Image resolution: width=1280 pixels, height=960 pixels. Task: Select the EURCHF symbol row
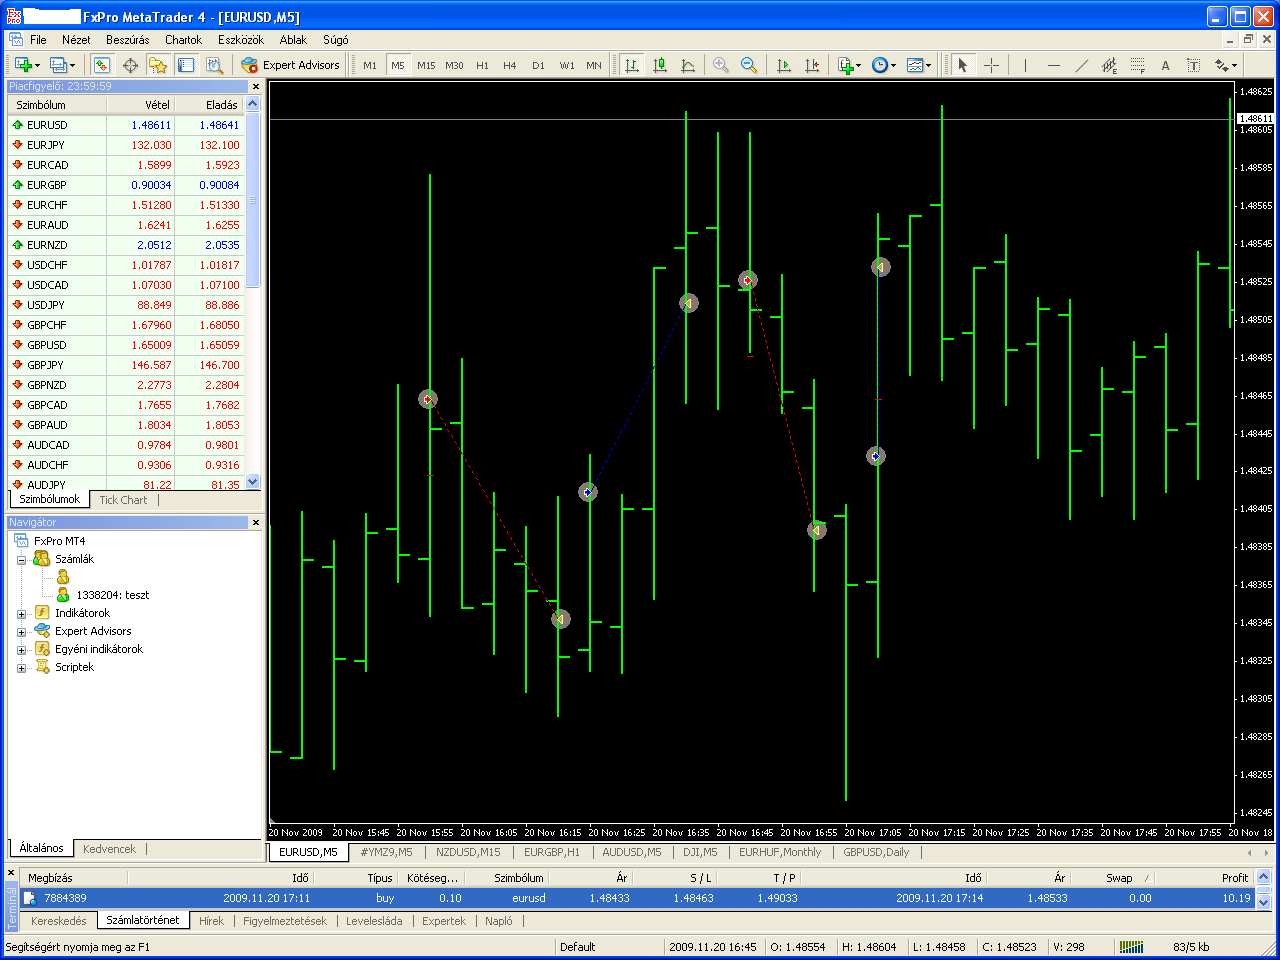(126, 205)
